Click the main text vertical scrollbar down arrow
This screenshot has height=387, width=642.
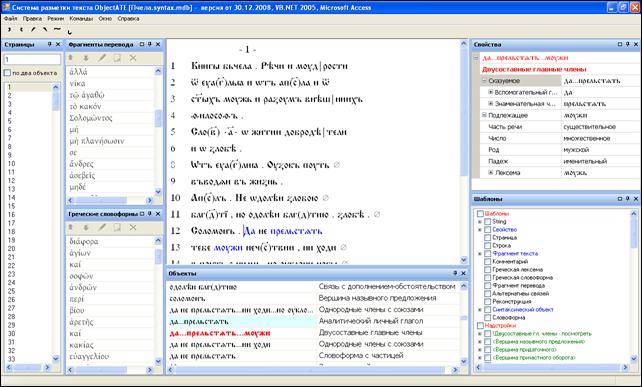tap(463, 260)
